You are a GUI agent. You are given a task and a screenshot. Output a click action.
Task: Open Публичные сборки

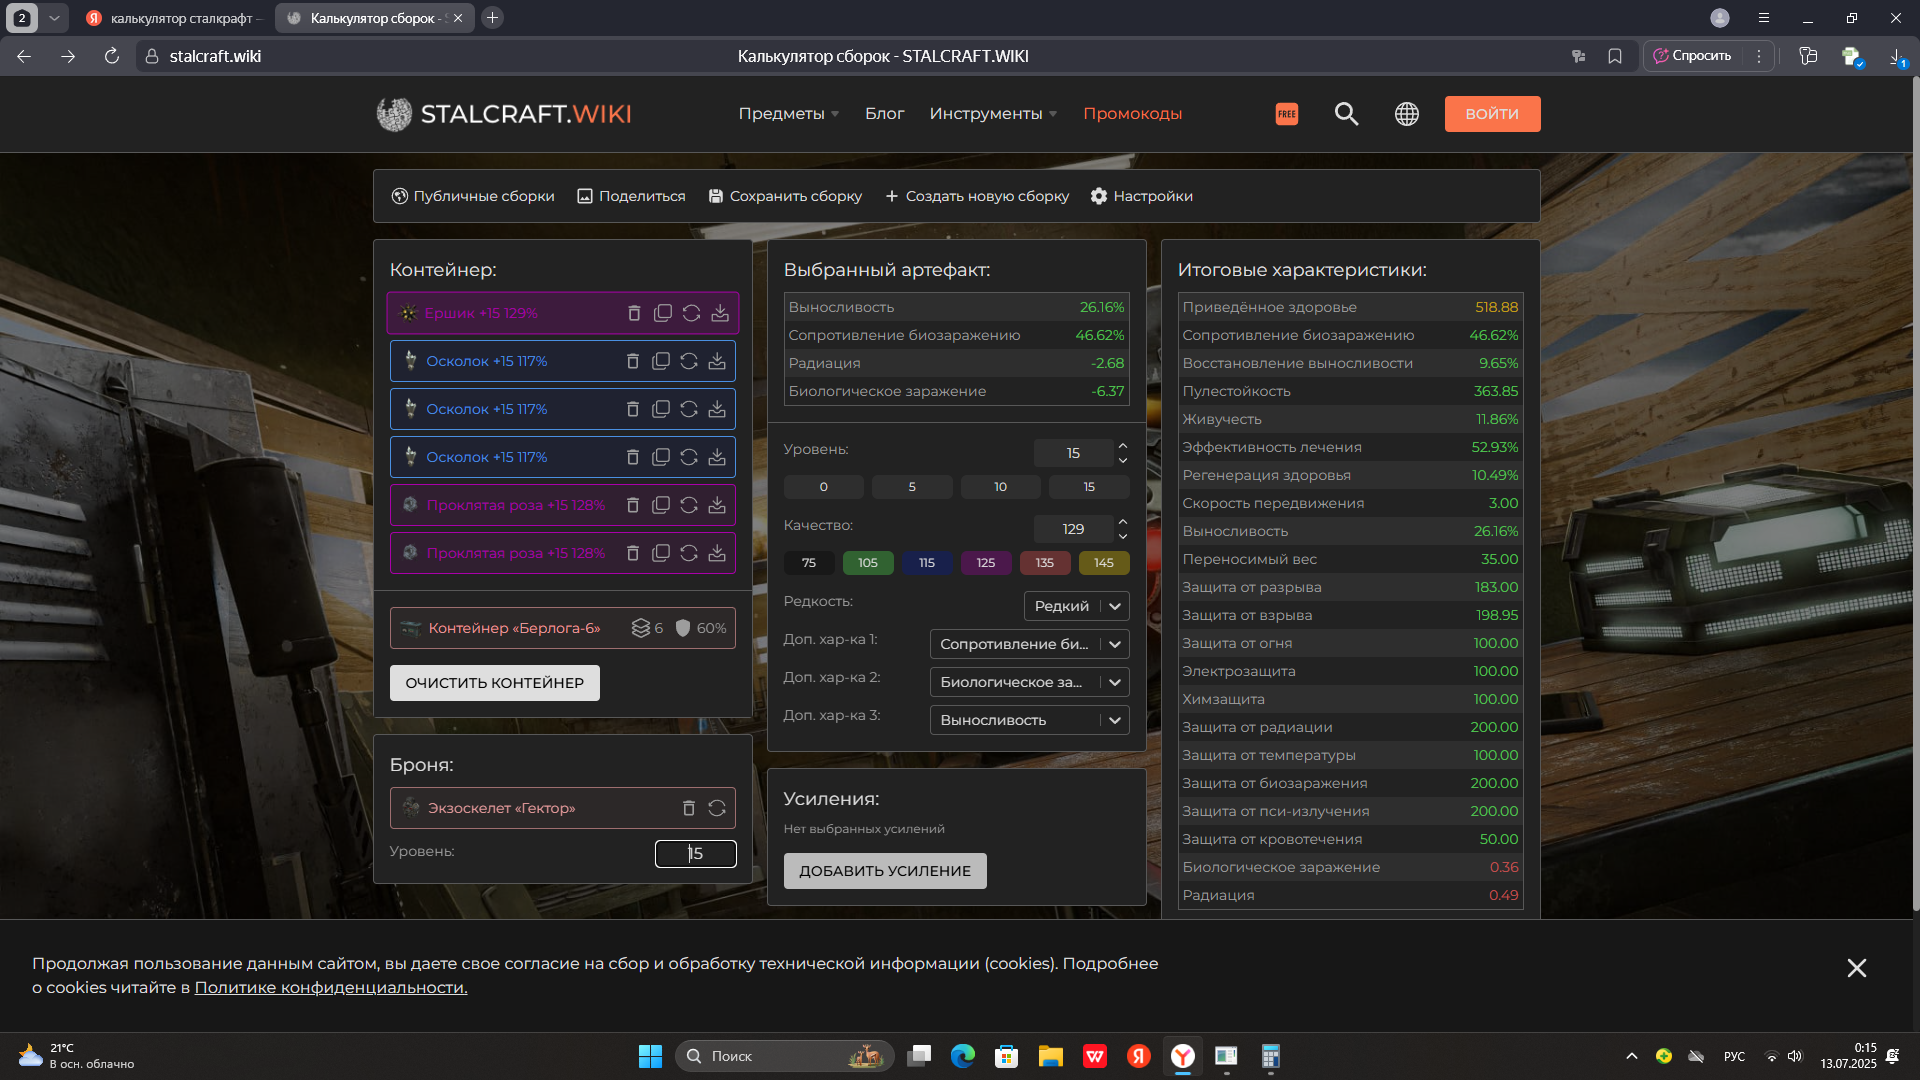click(x=473, y=196)
